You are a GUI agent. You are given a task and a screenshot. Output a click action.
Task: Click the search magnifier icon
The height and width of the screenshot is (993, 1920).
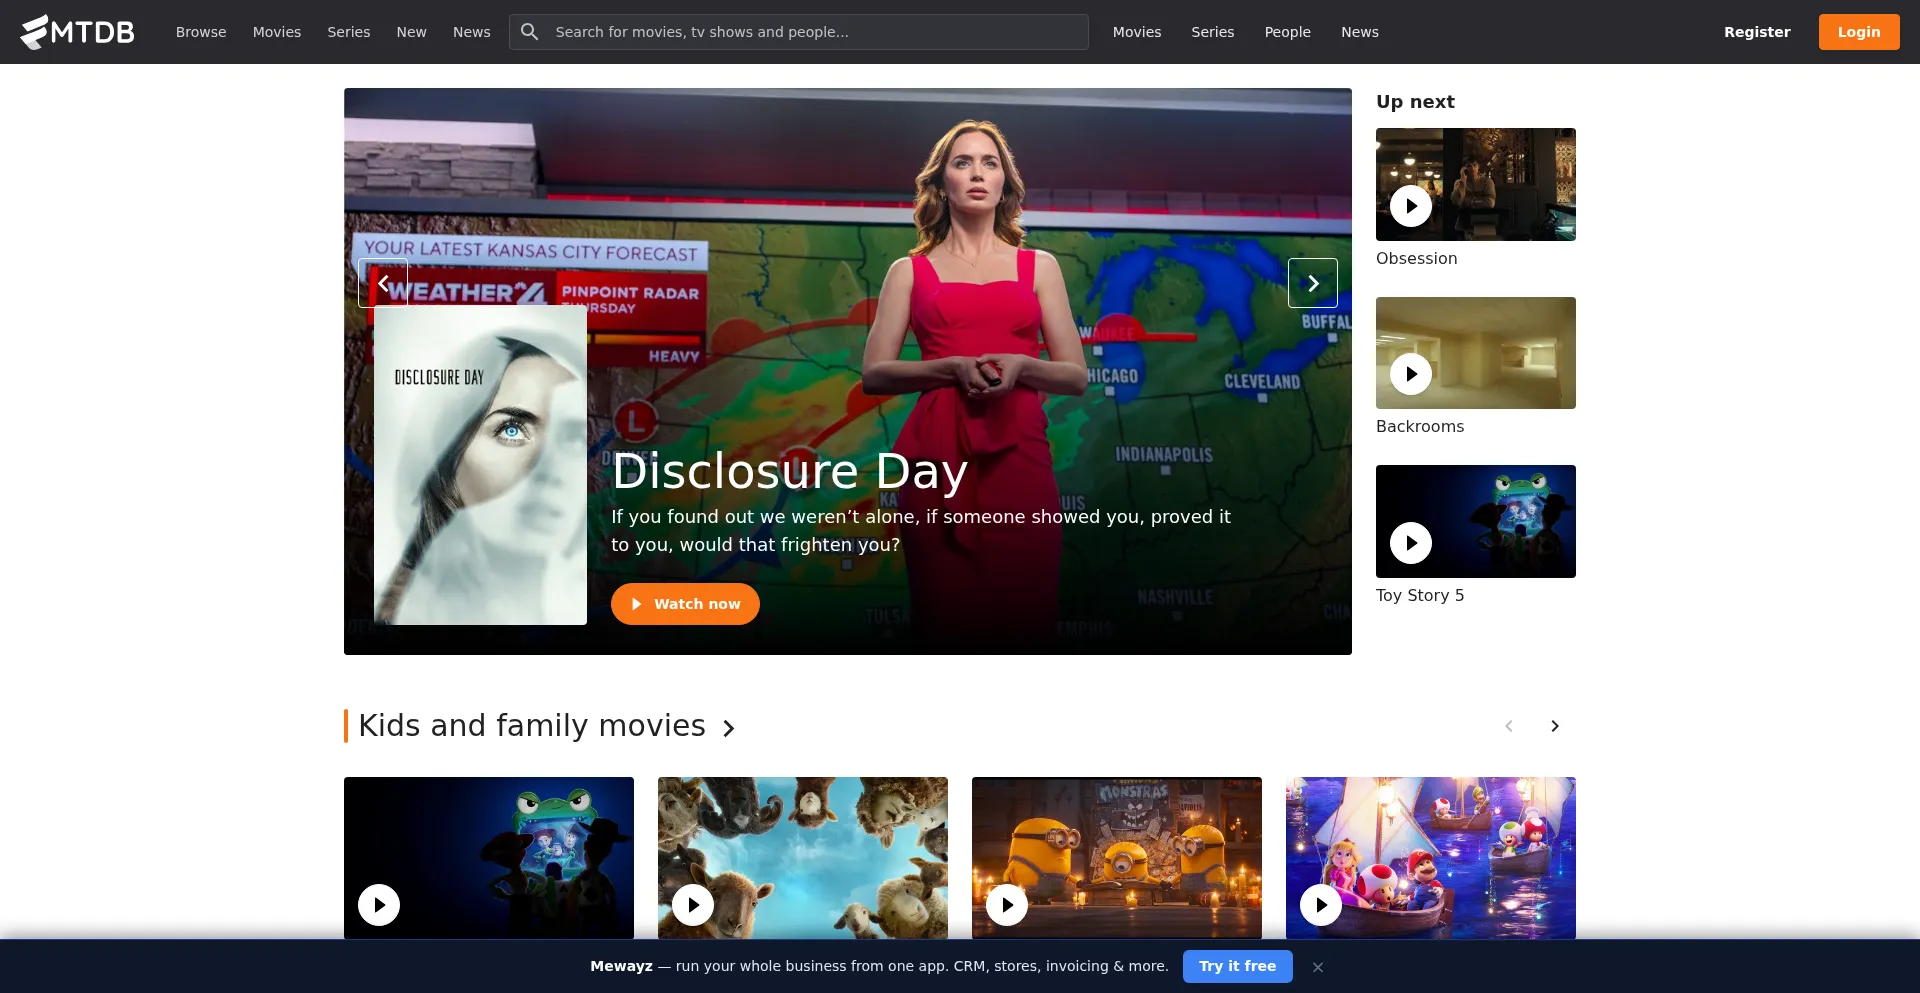tap(530, 32)
